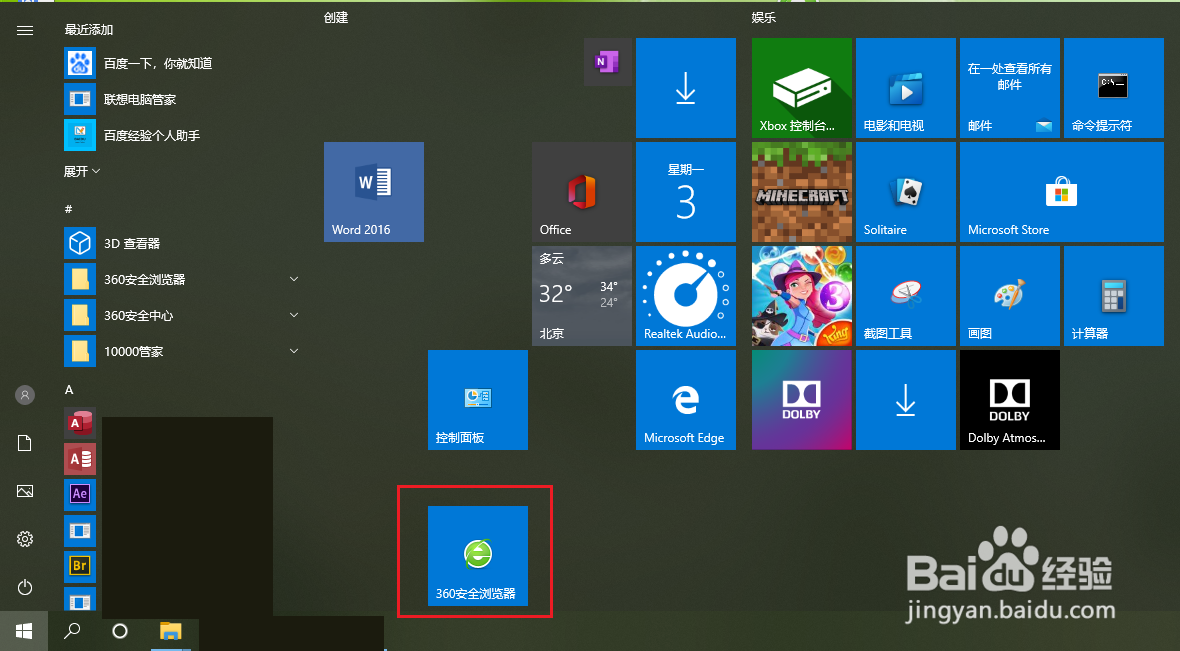This screenshot has width=1180, height=651.
Task: Open the 画图 paint tile
Action: (x=1009, y=296)
